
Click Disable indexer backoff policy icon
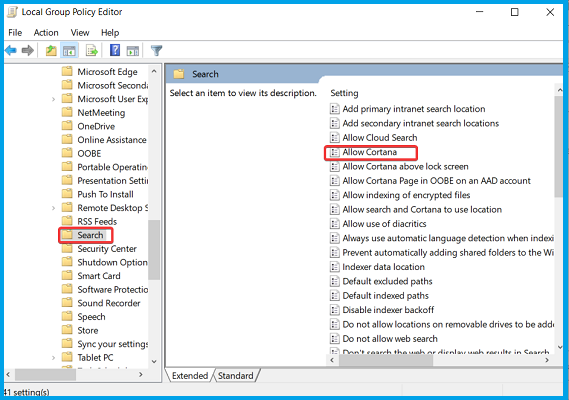coord(335,310)
